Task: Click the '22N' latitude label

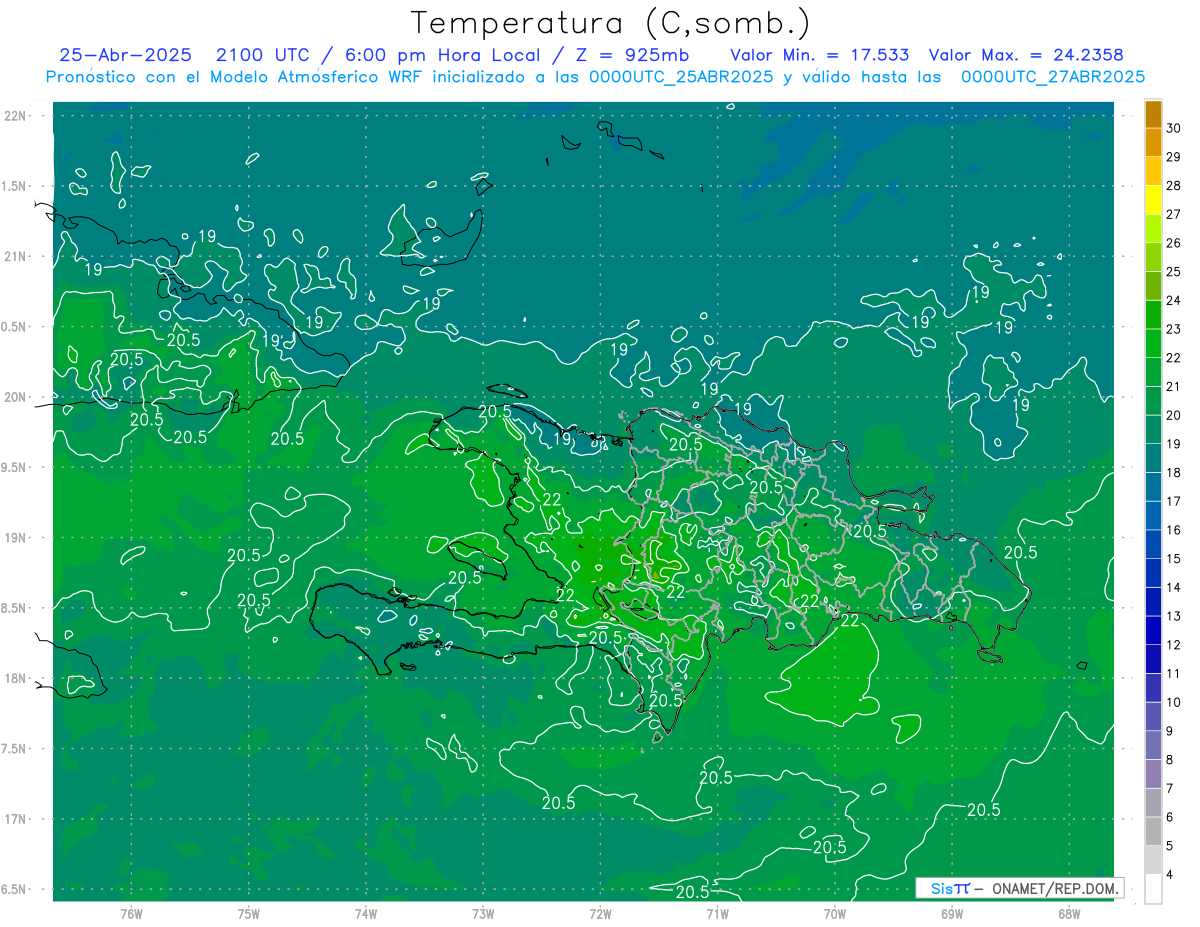Action: point(16,116)
